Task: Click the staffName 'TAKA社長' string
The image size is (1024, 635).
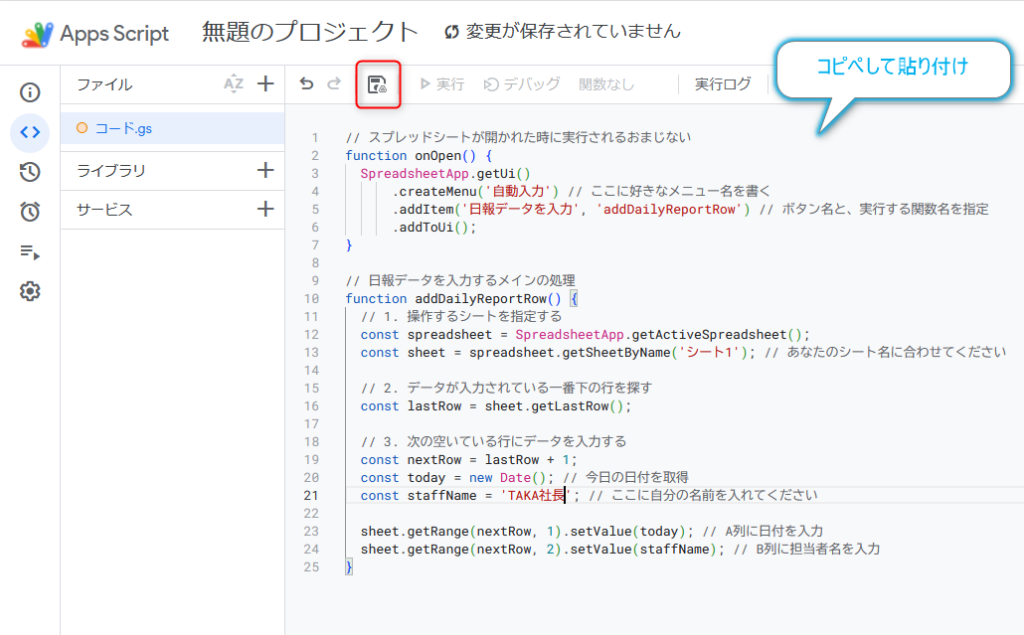Action: (536, 495)
